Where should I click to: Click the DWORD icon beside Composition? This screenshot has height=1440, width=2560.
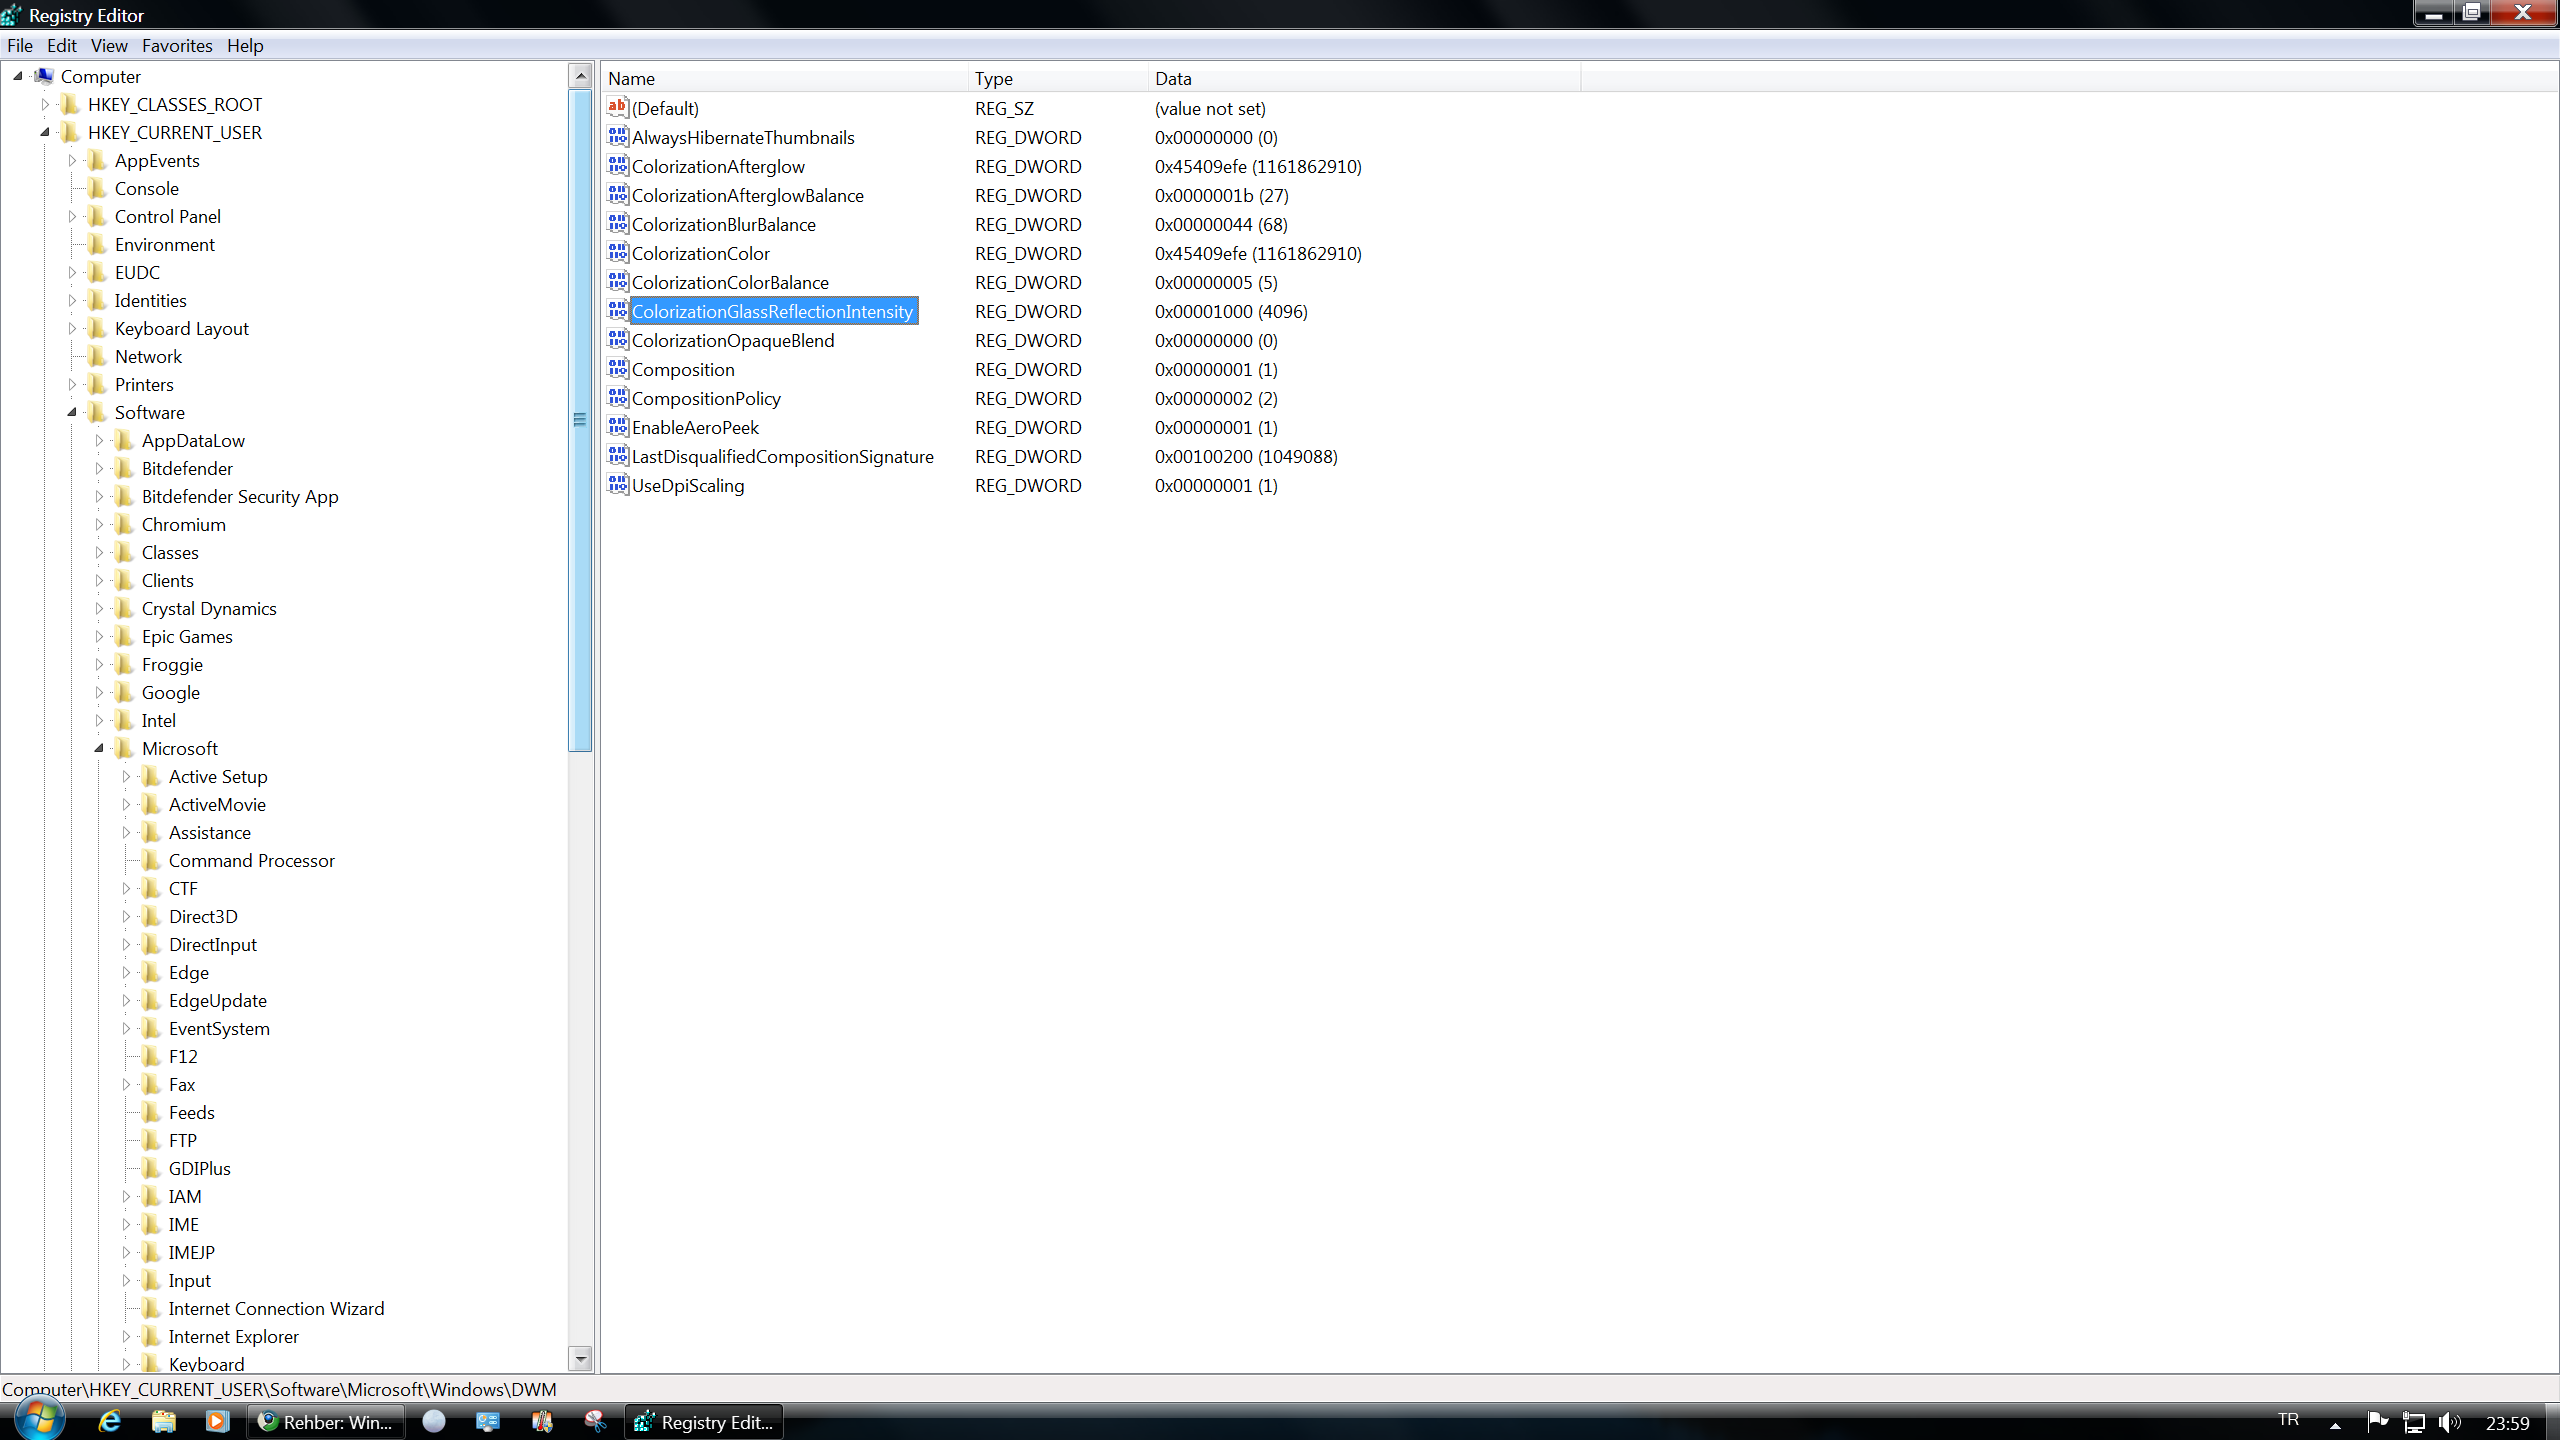(x=618, y=369)
